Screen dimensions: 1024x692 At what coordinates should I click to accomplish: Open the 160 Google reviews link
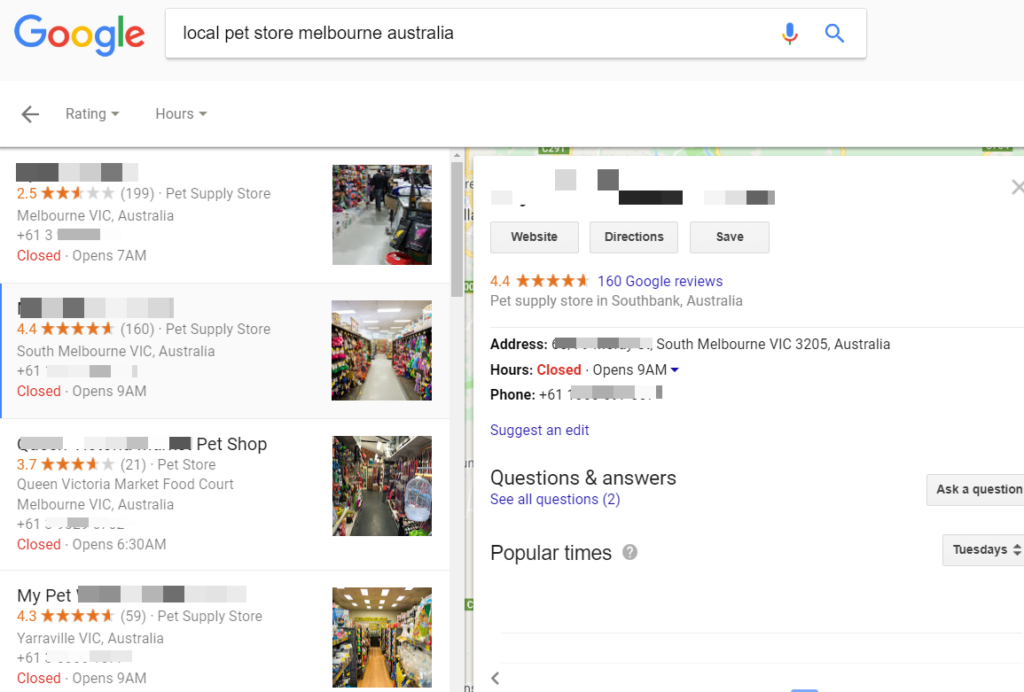pos(660,281)
